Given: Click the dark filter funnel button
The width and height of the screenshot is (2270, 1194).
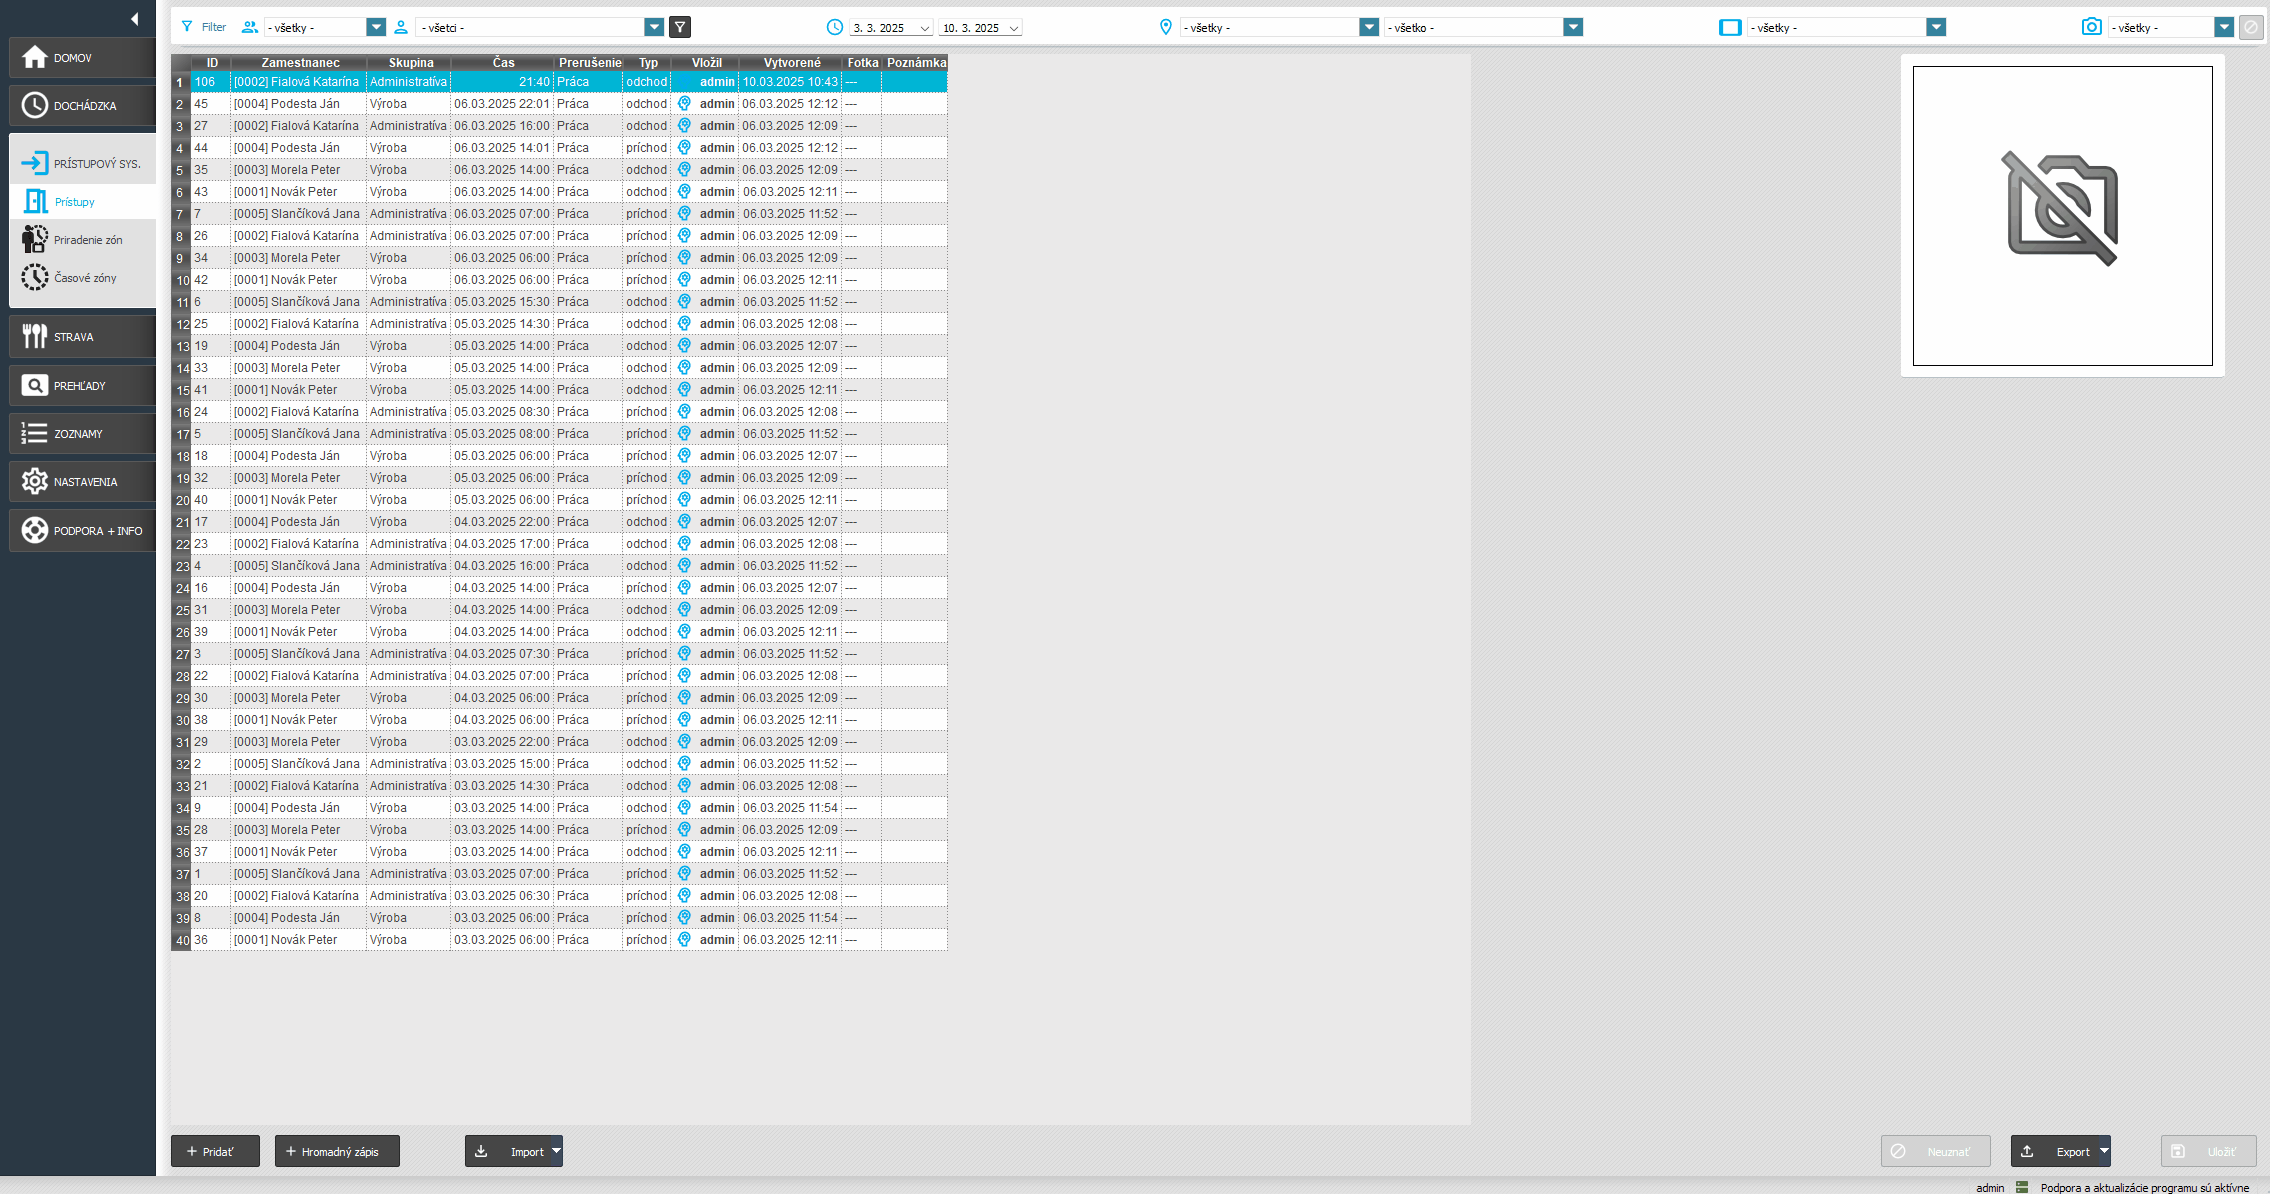Looking at the screenshot, I should [x=680, y=27].
